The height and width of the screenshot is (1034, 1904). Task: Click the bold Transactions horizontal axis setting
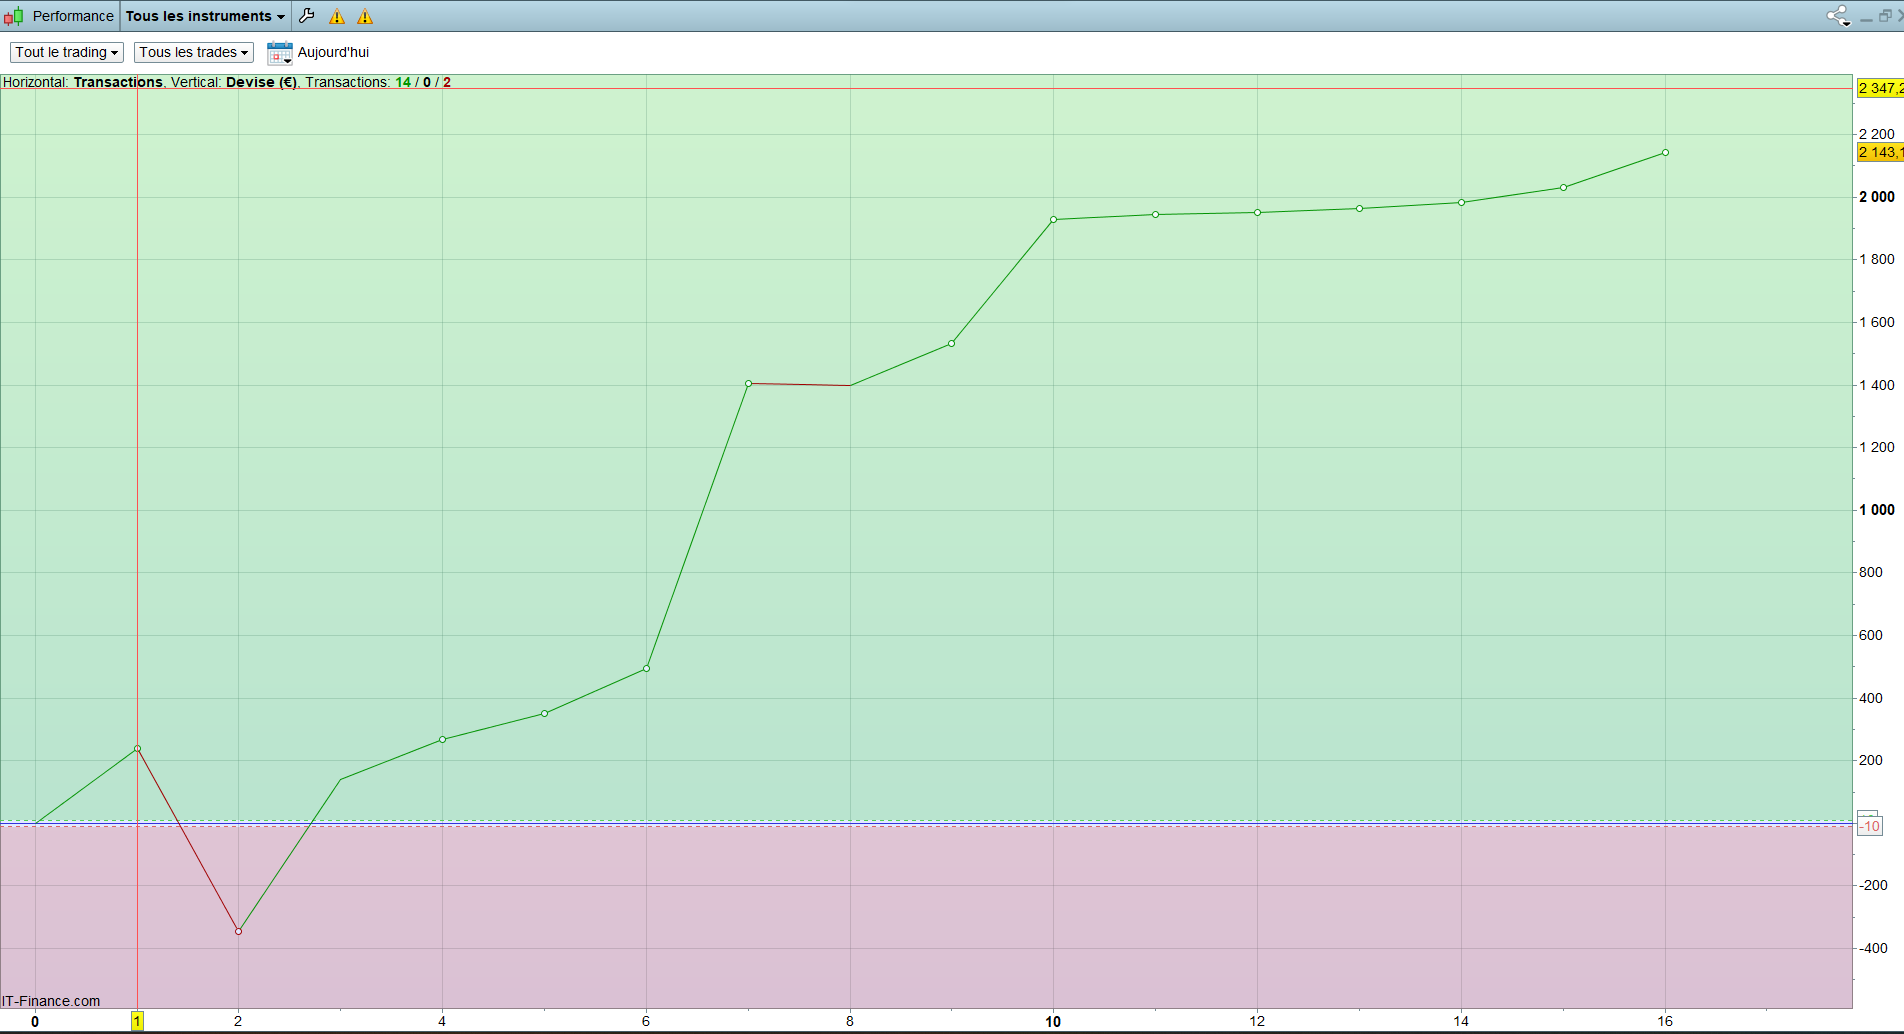click(x=118, y=82)
